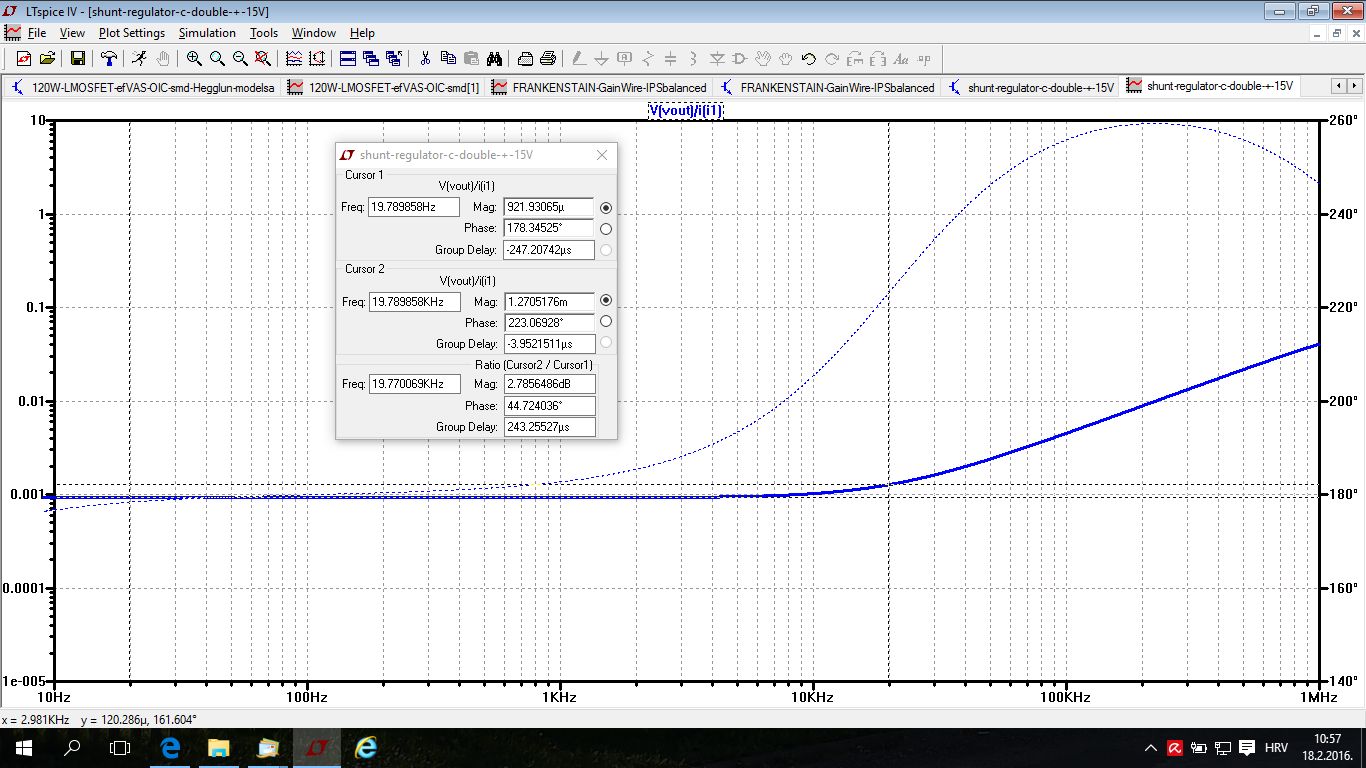1366x768 pixels.
Task: Click the V(vout)/i(i1) trace label
Action: (686, 110)
